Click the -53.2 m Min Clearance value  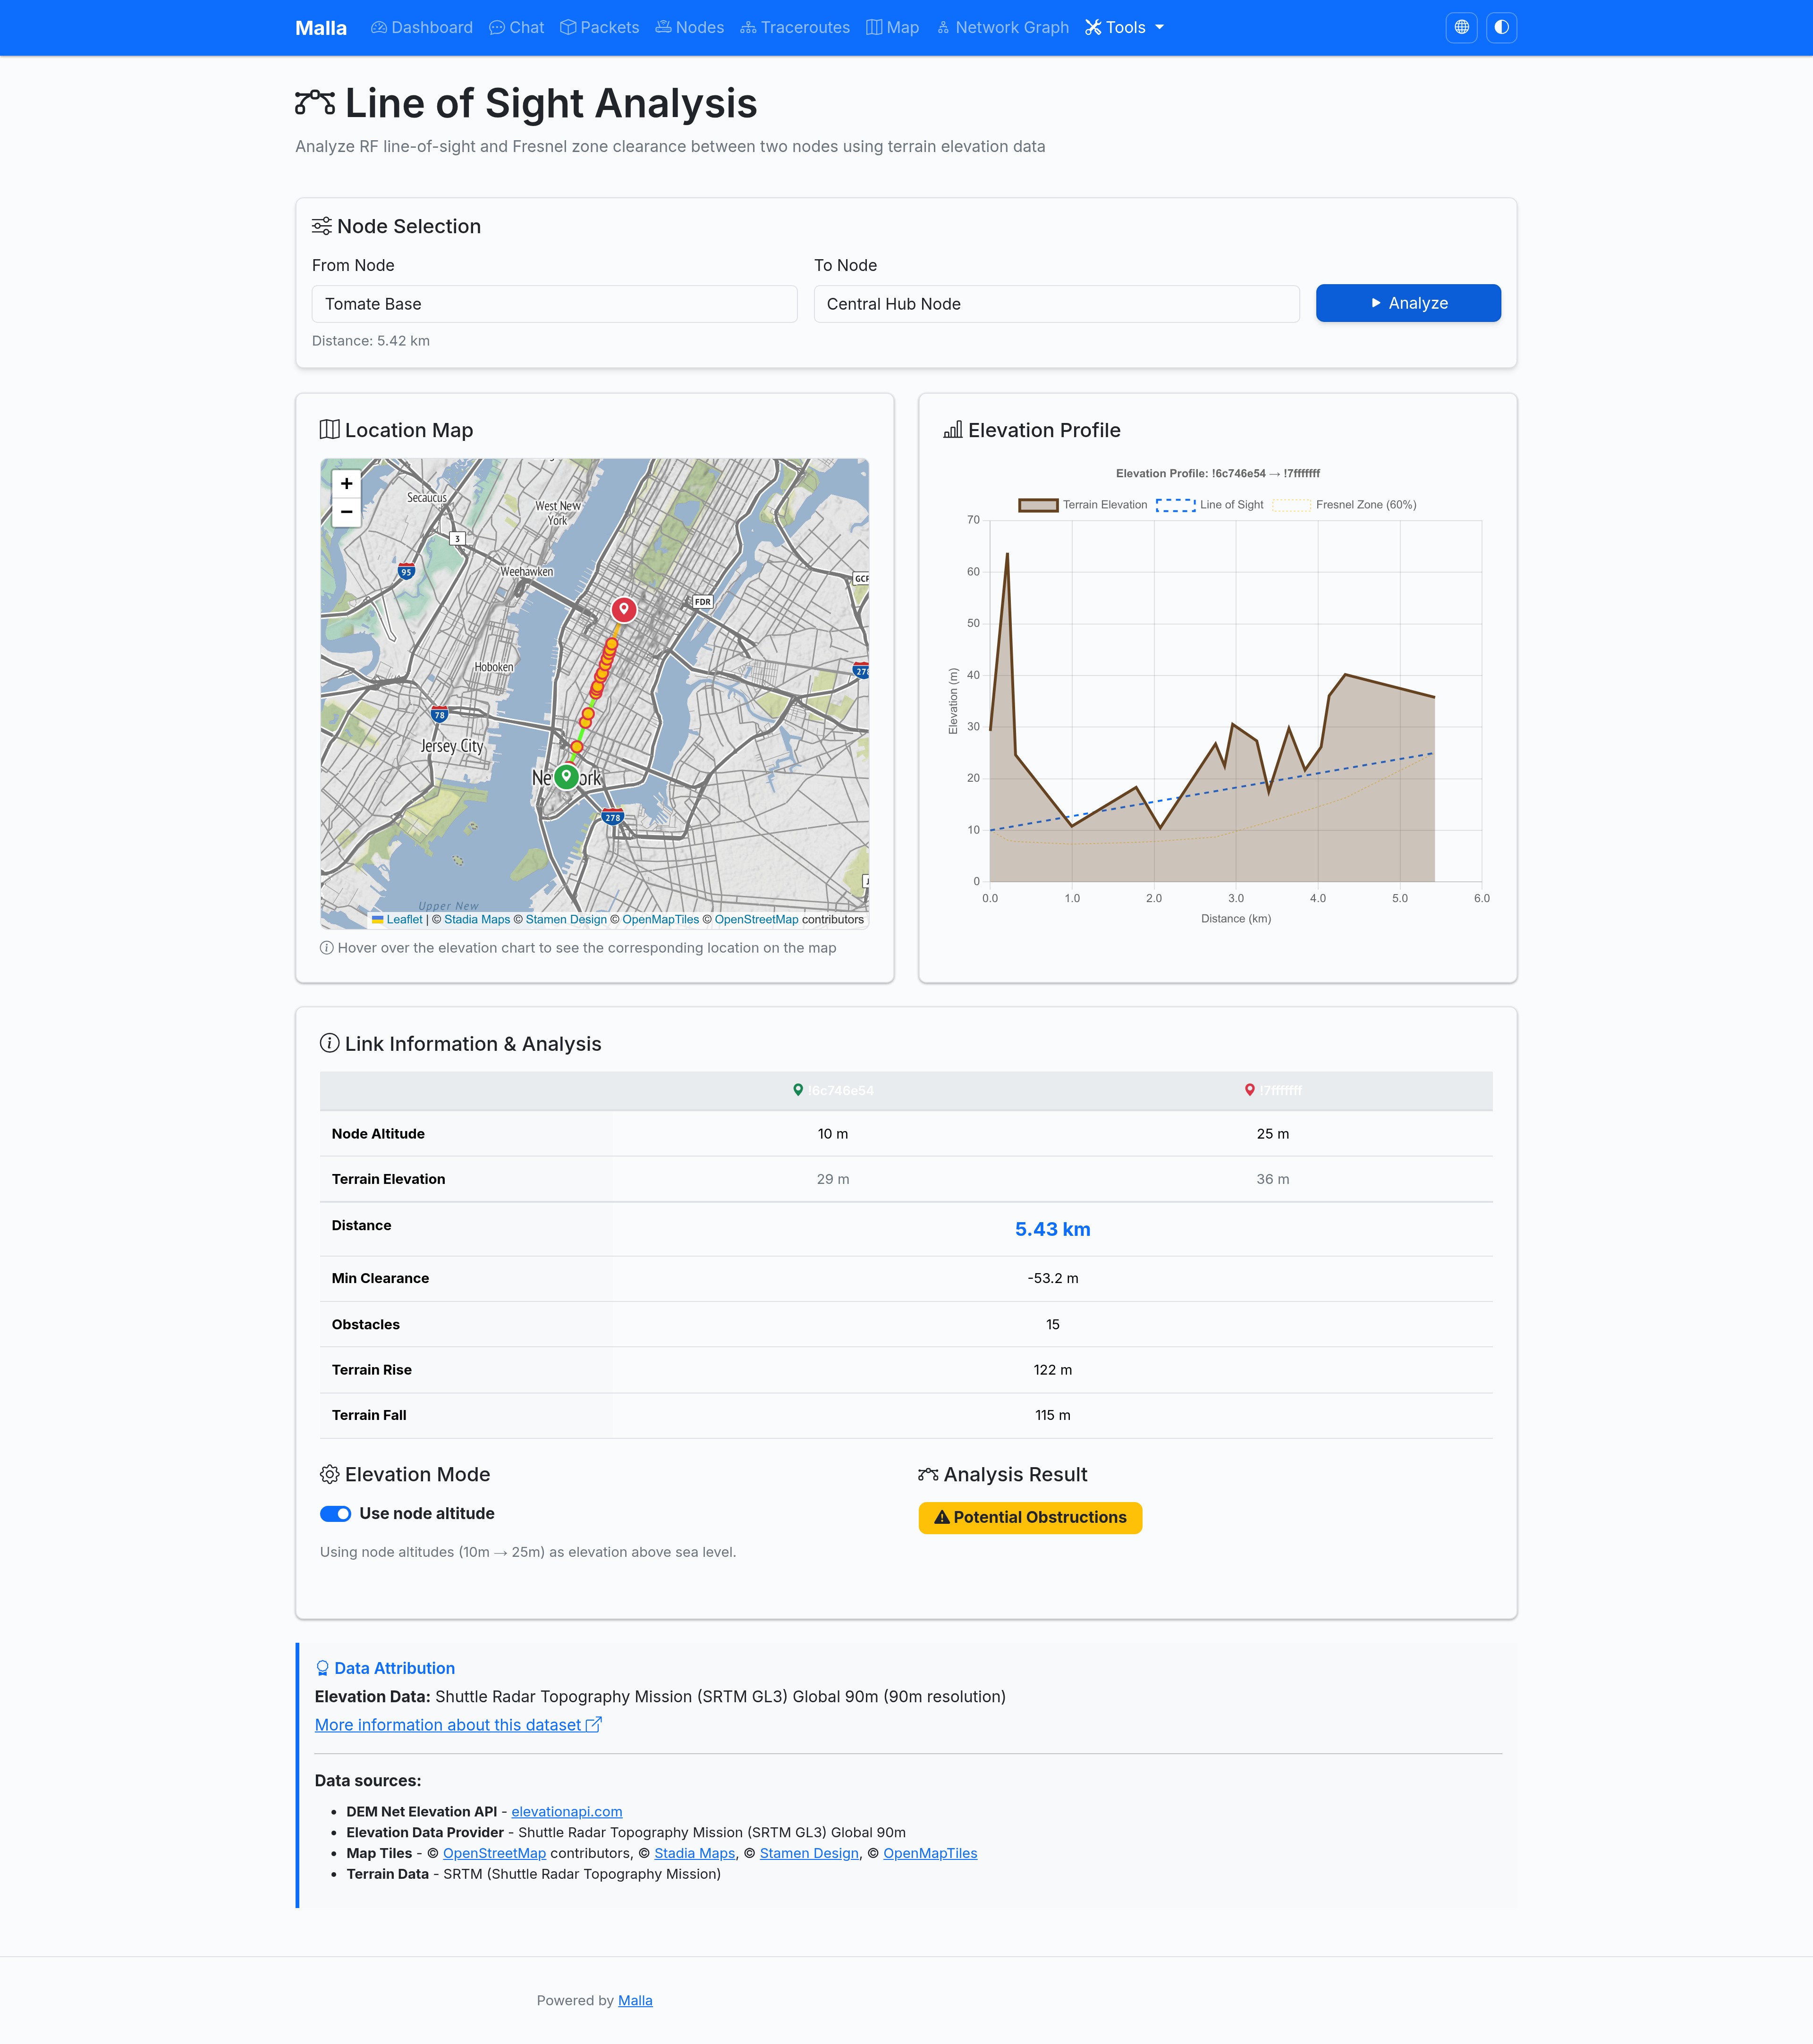click(x=1053, y=1279)
